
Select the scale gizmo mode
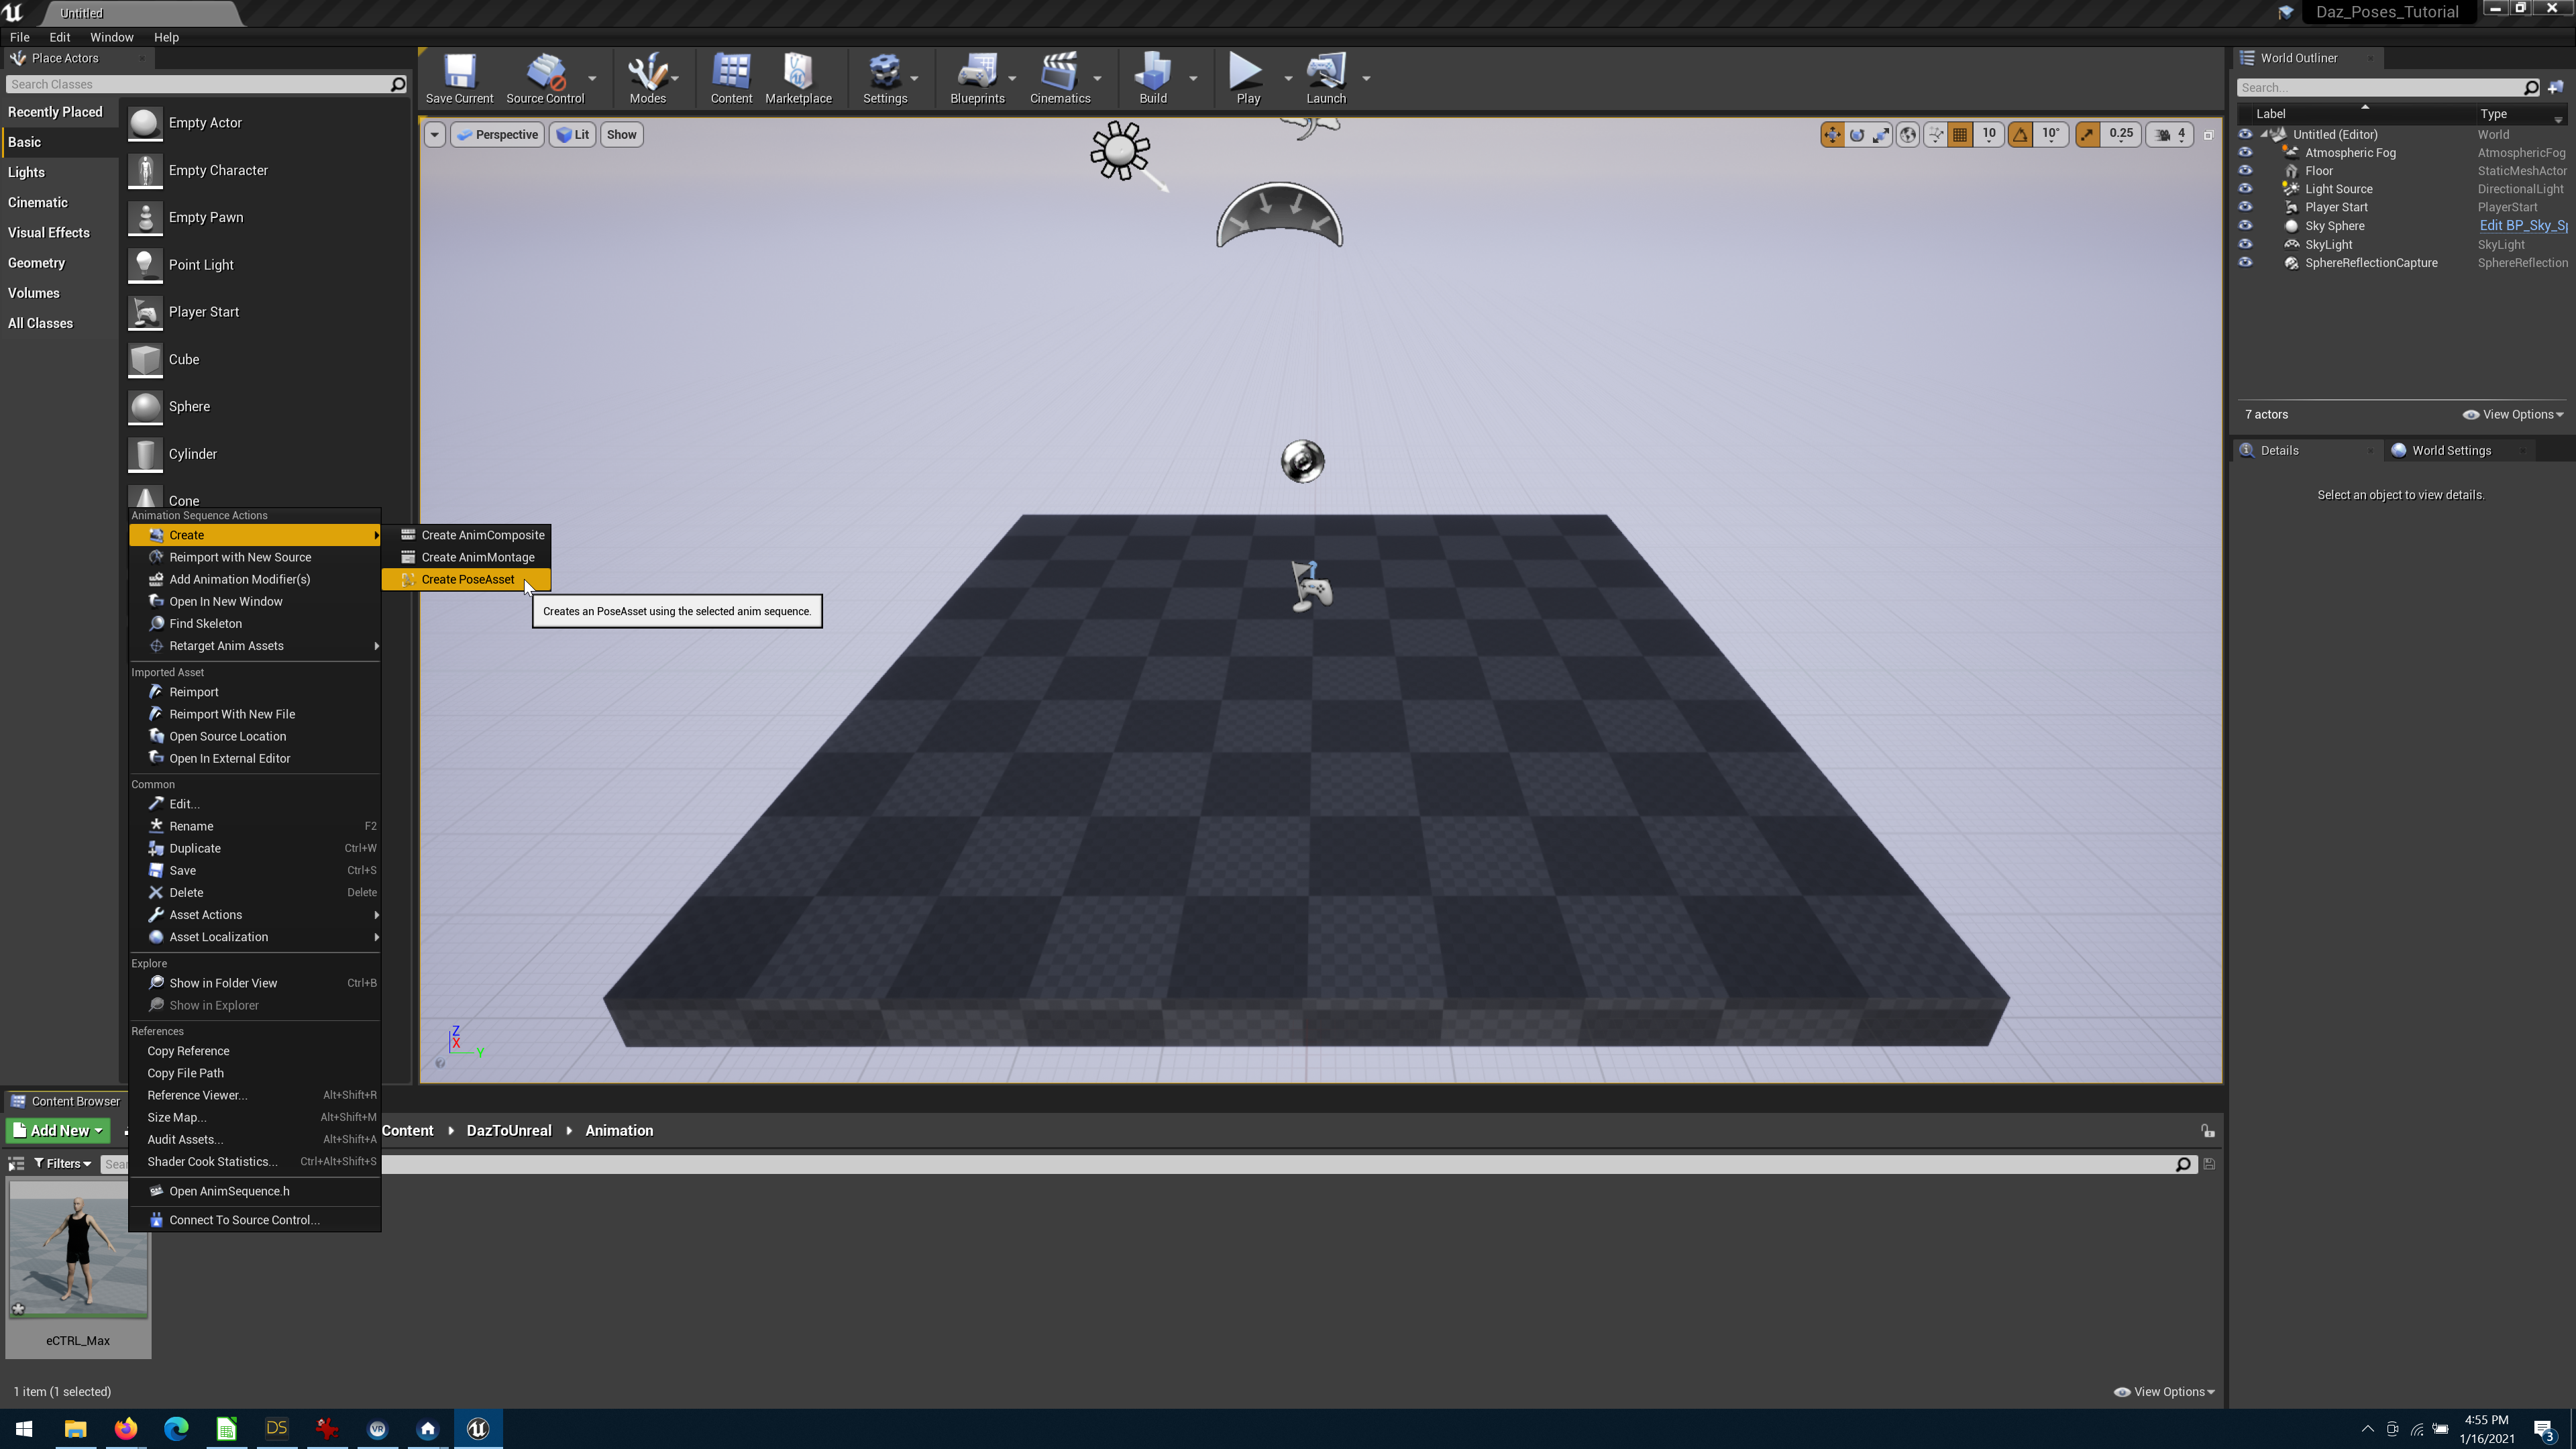click(1881, 134)
